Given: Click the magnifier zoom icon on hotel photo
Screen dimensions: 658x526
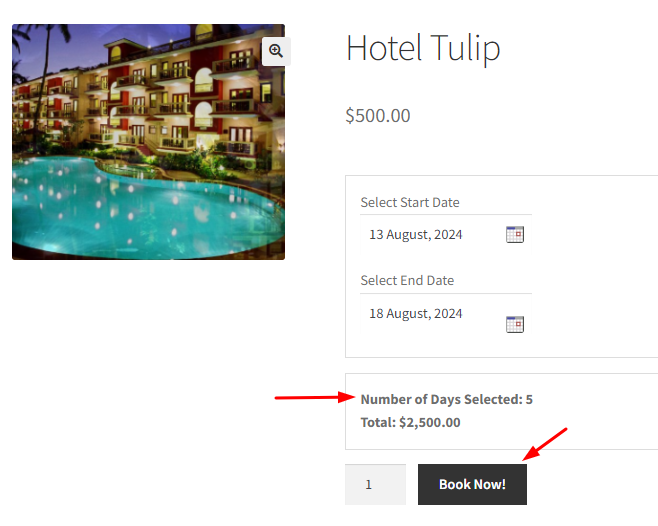Looking at the screenshot, I should coord(276,51).
